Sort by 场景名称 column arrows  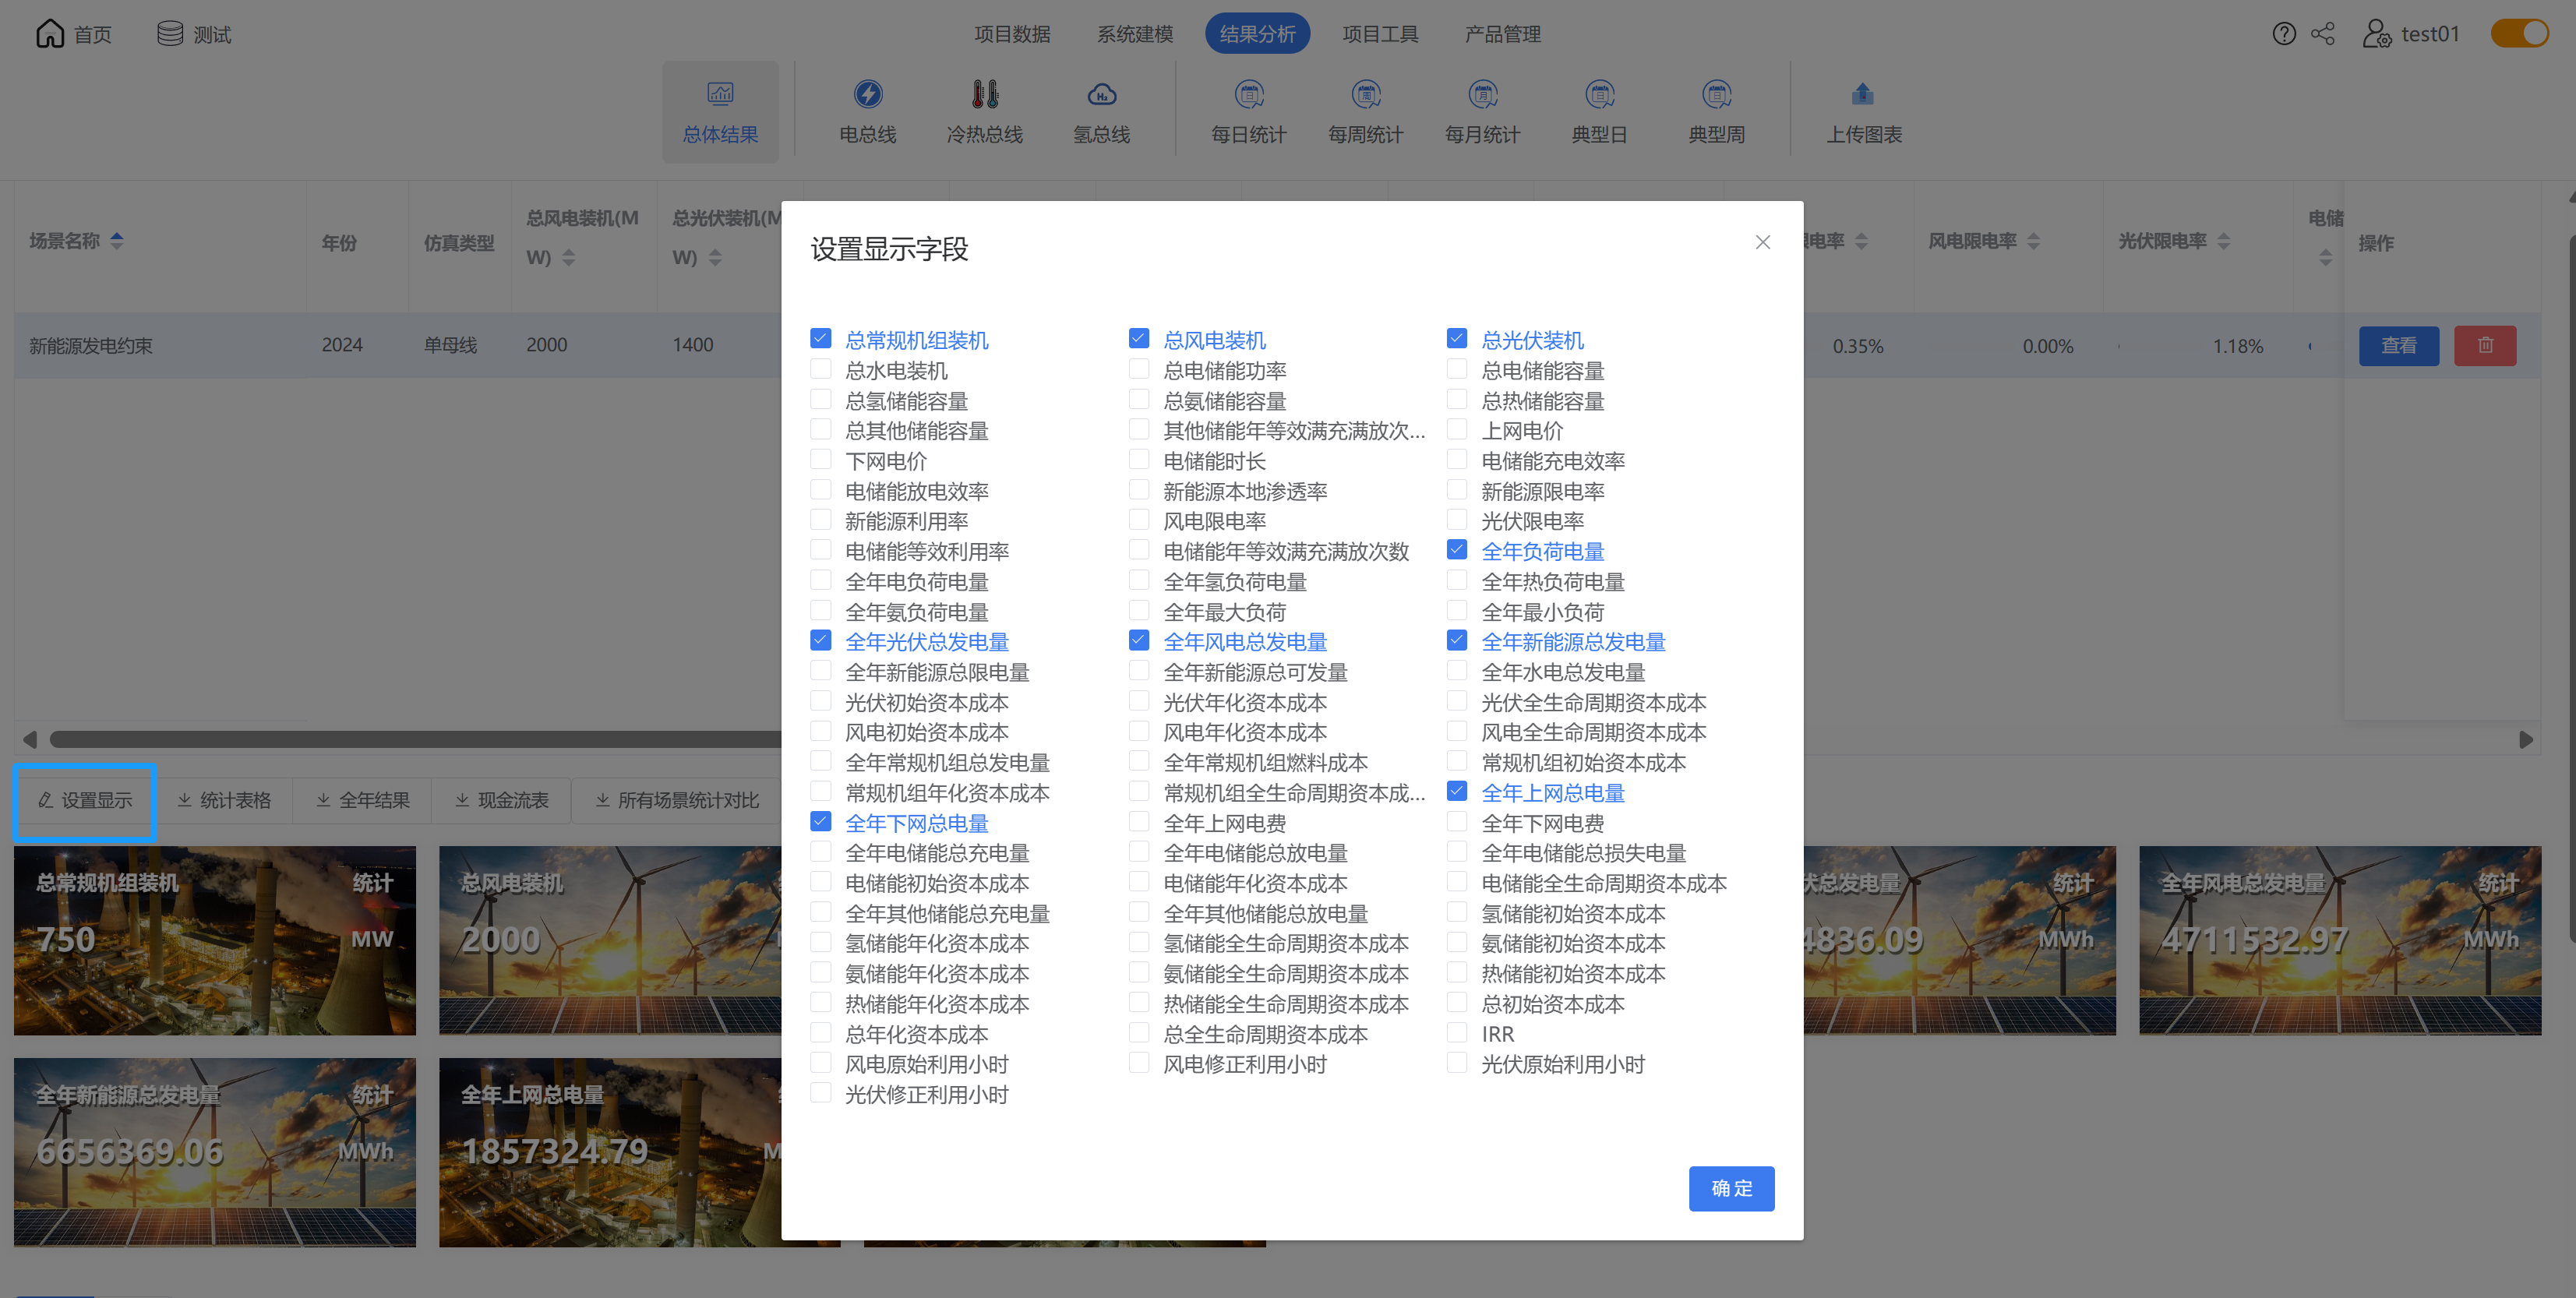point(117,241)
